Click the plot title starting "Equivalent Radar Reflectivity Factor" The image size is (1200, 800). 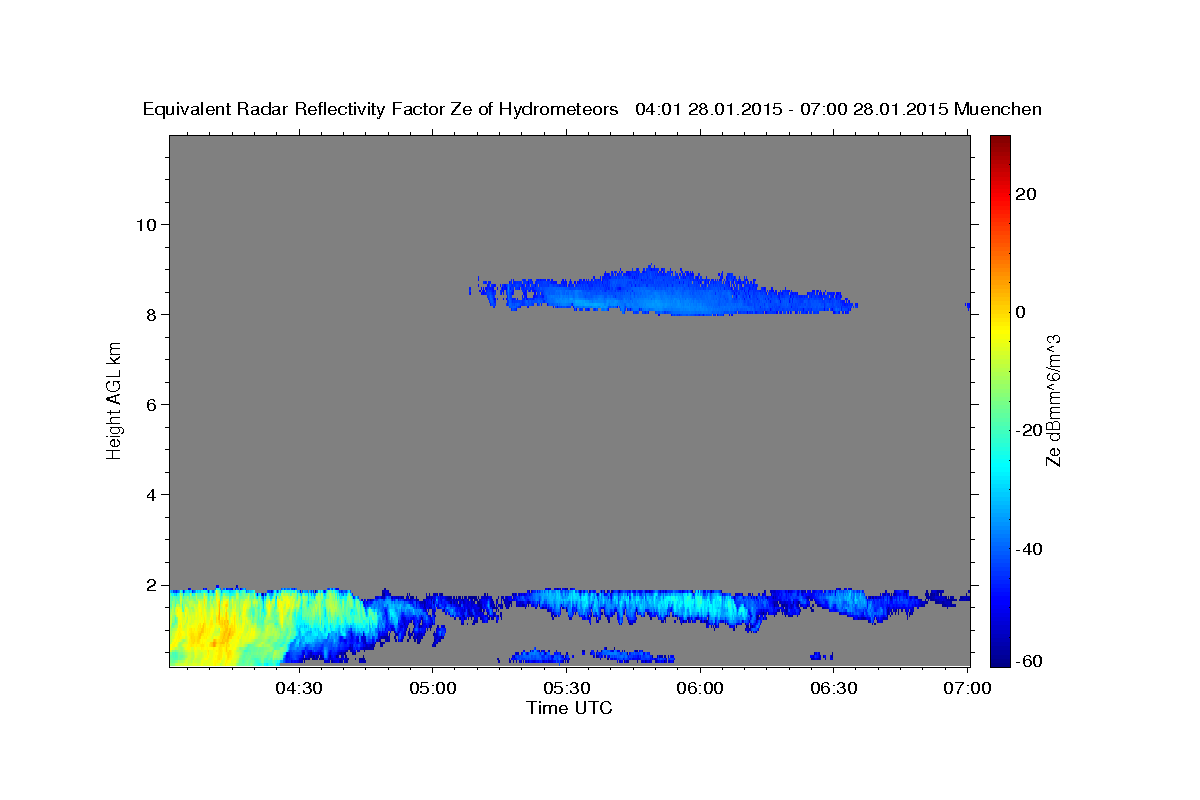[592, 110]
